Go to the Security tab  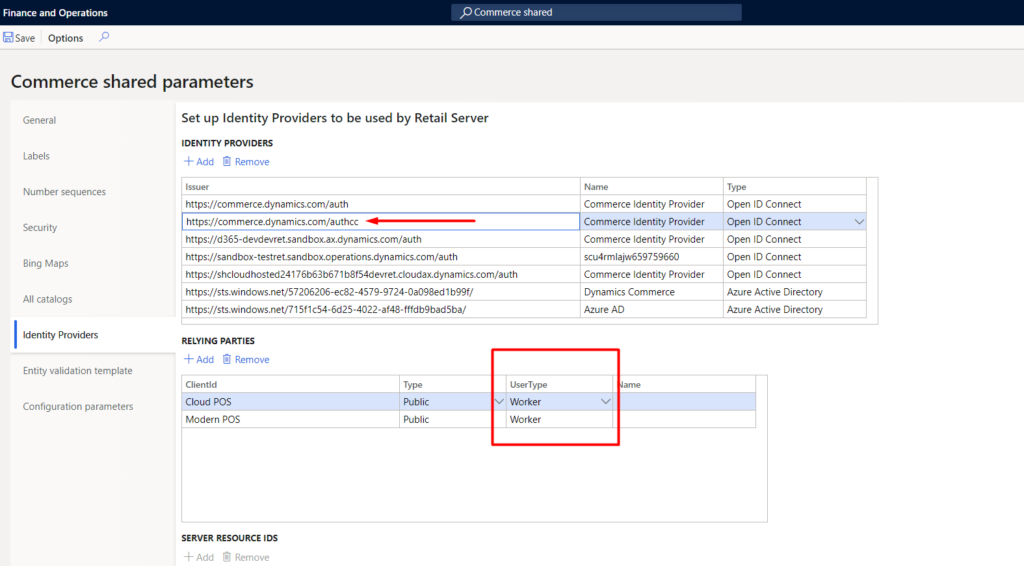click(x=40, y=228)
